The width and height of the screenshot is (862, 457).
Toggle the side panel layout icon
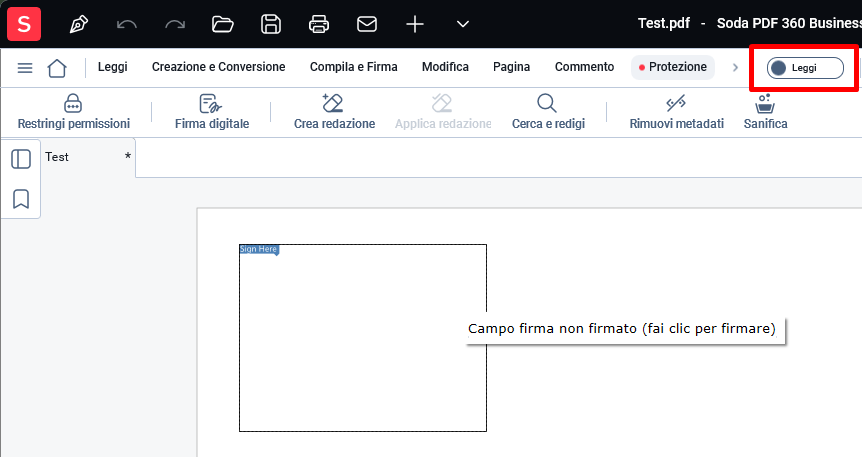coord(21,159)
